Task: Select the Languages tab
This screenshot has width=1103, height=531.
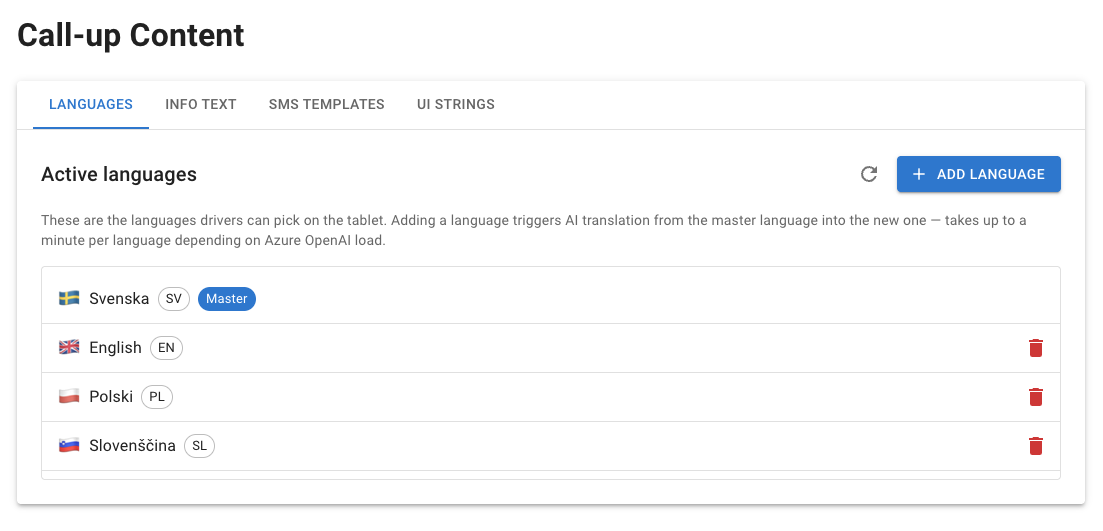Action: coord(91,104)
